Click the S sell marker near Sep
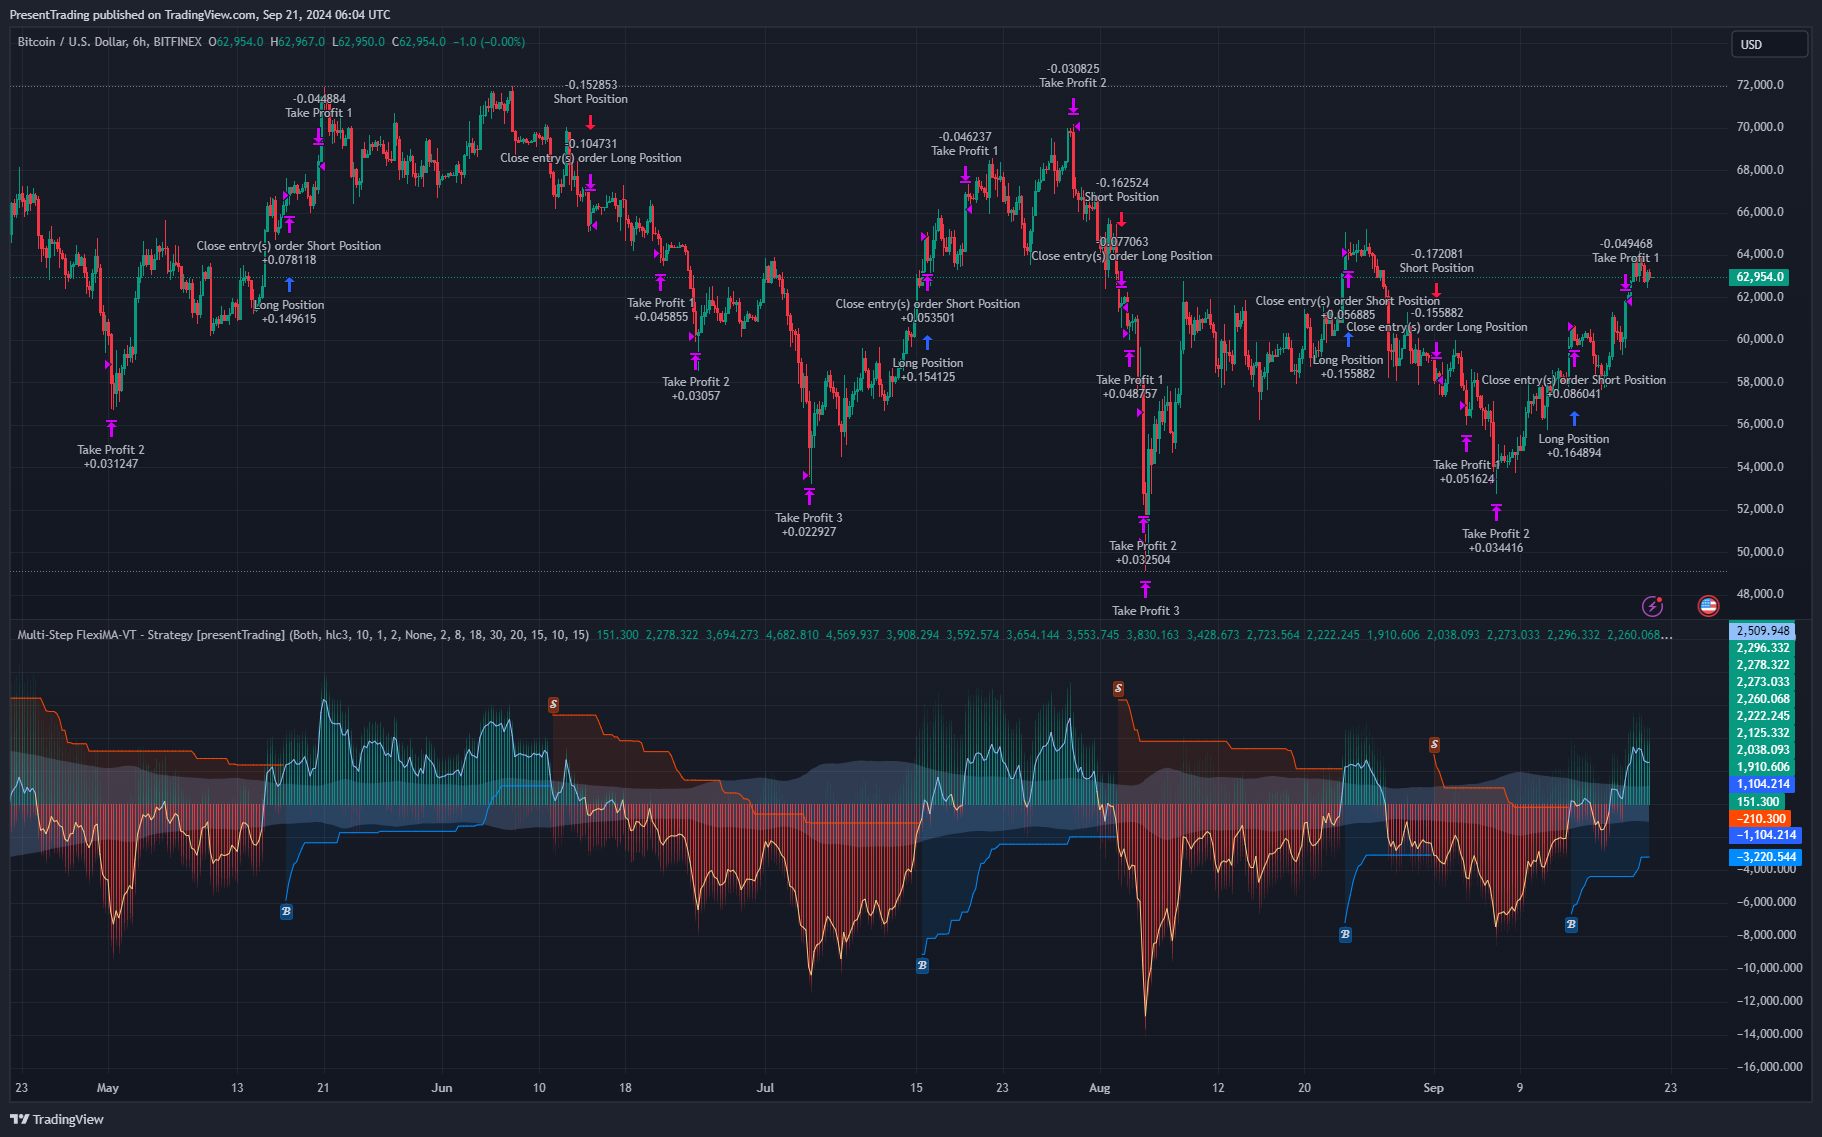Viewport: 1822px width, 1137px height. (x=1434, y=745)
